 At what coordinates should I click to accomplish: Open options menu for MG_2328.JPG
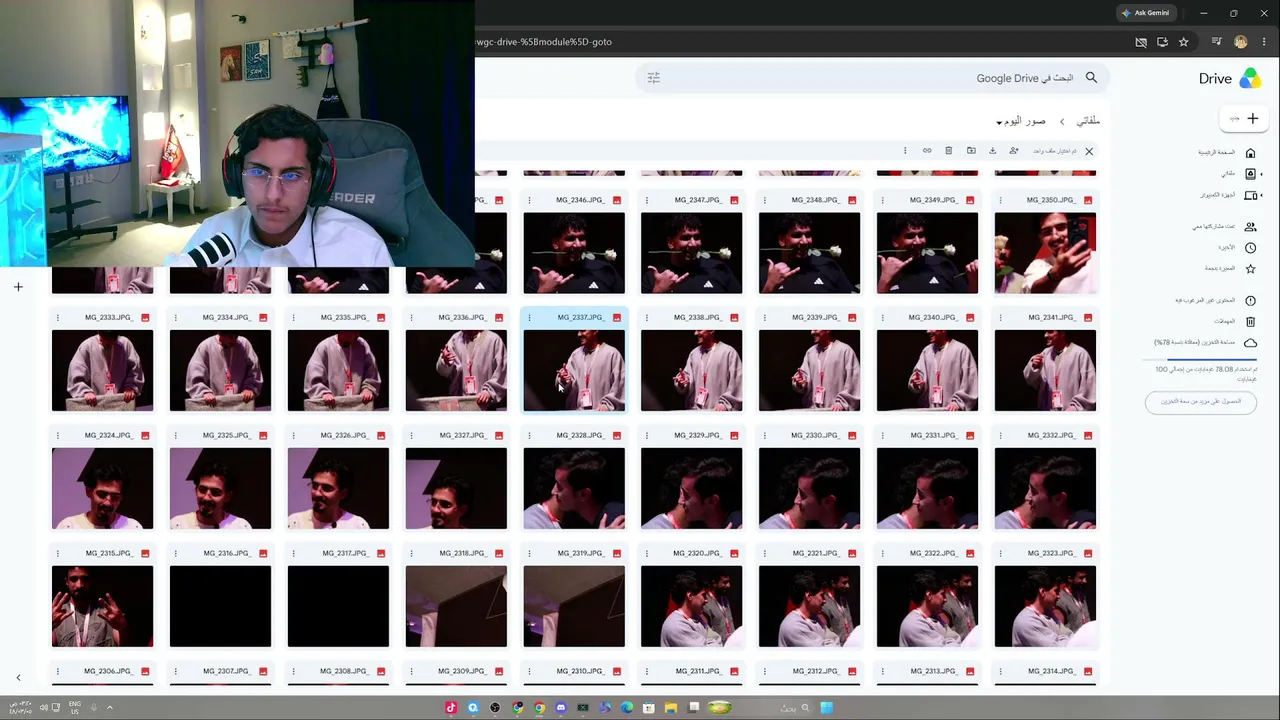tap(529, 436)
